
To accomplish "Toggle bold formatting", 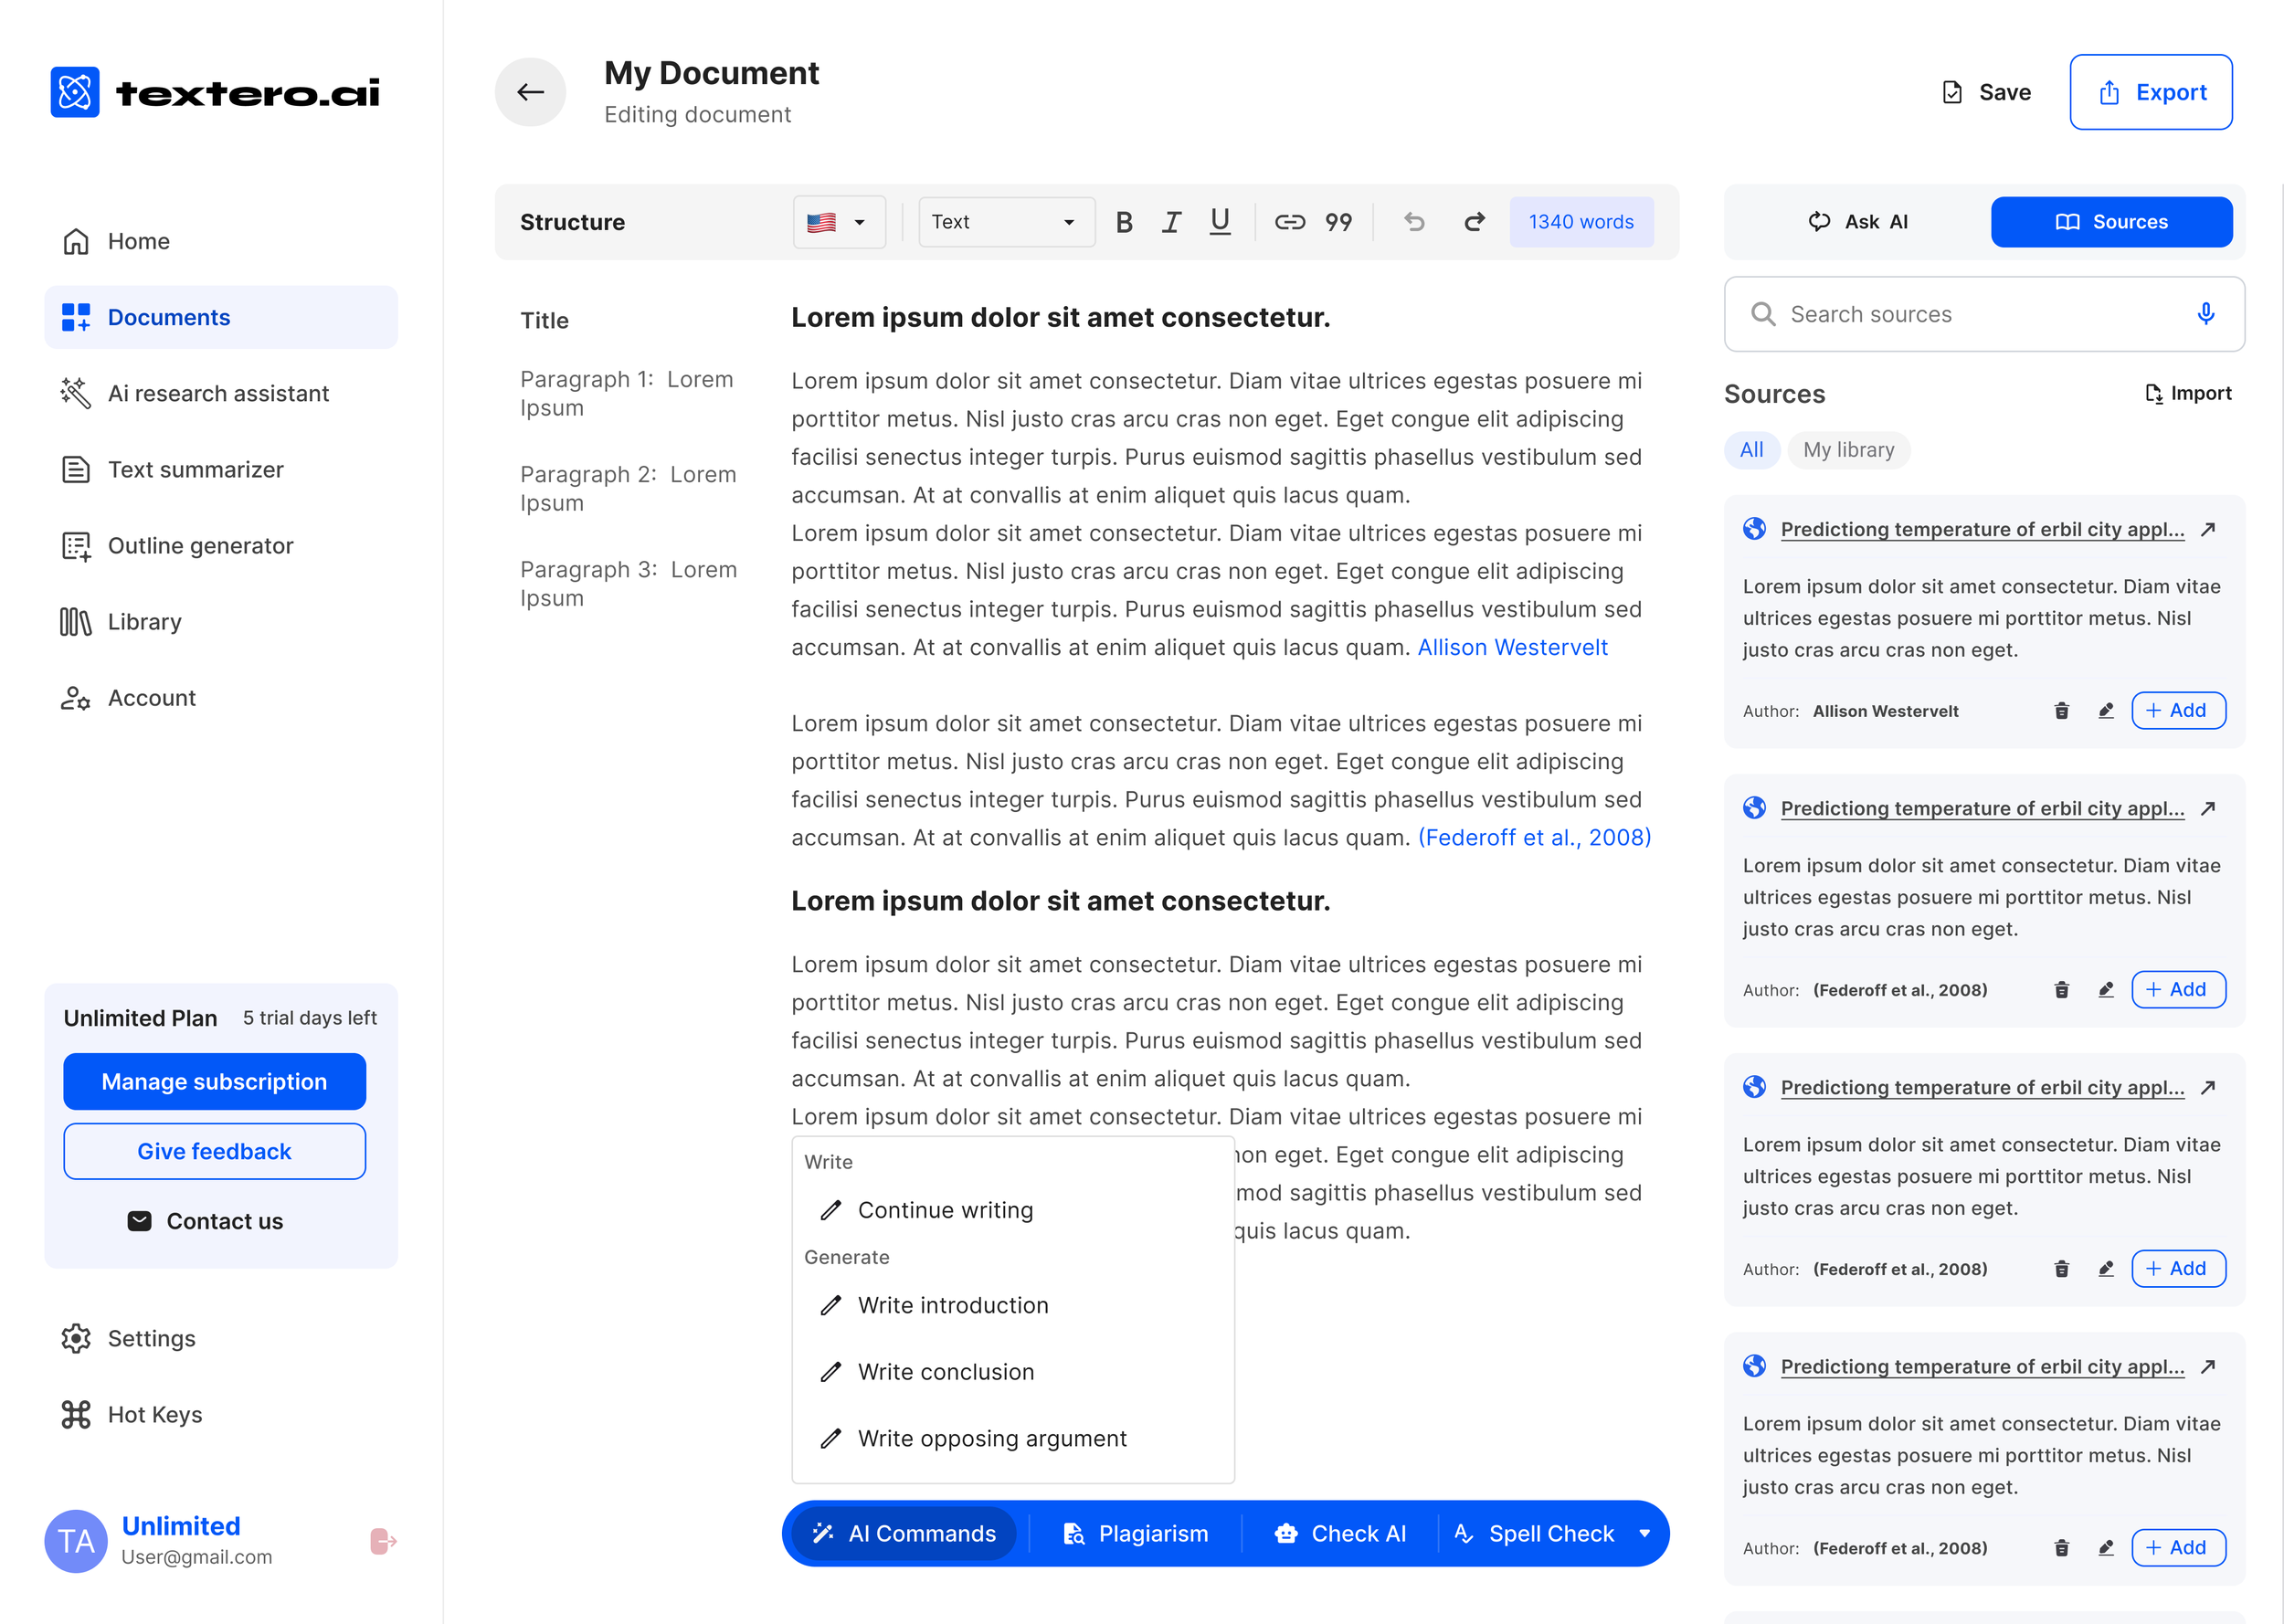I will (1123, 222).
